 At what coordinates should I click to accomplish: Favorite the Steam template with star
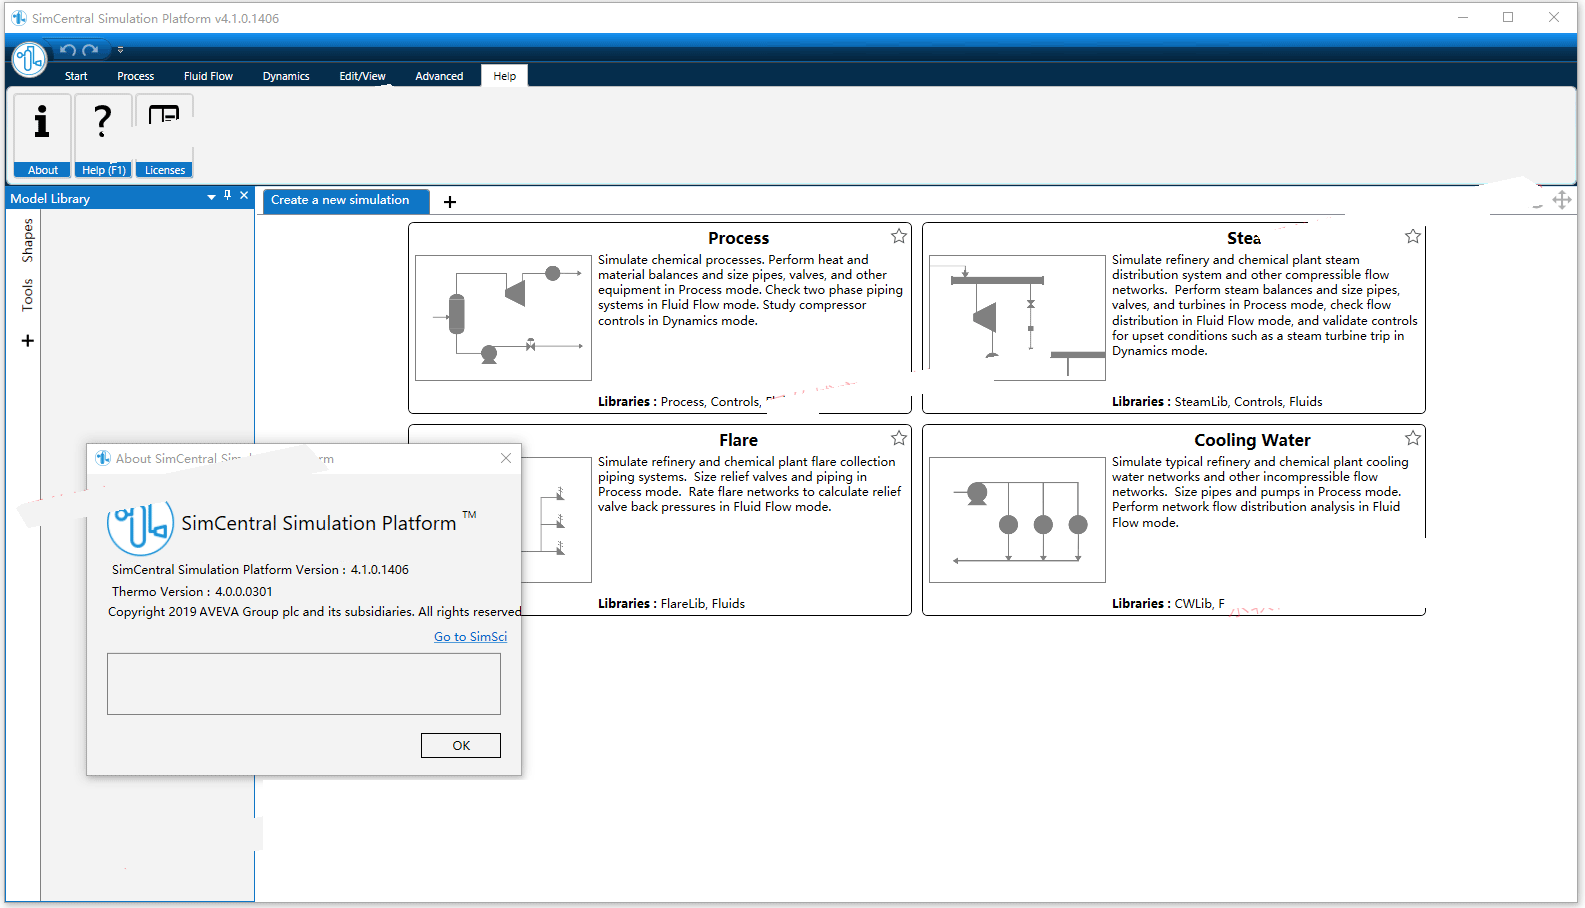(x=1413, y=236)
